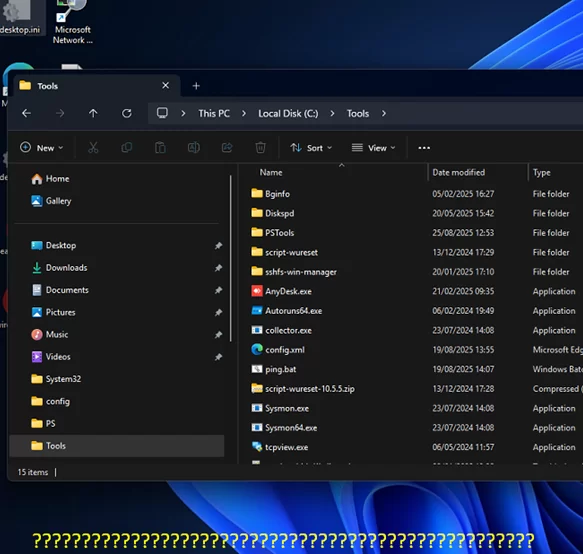This screenshot has height=554, width=583.
Task: Click the PC monitor icon in address bar
Action: tap(162, 113)
